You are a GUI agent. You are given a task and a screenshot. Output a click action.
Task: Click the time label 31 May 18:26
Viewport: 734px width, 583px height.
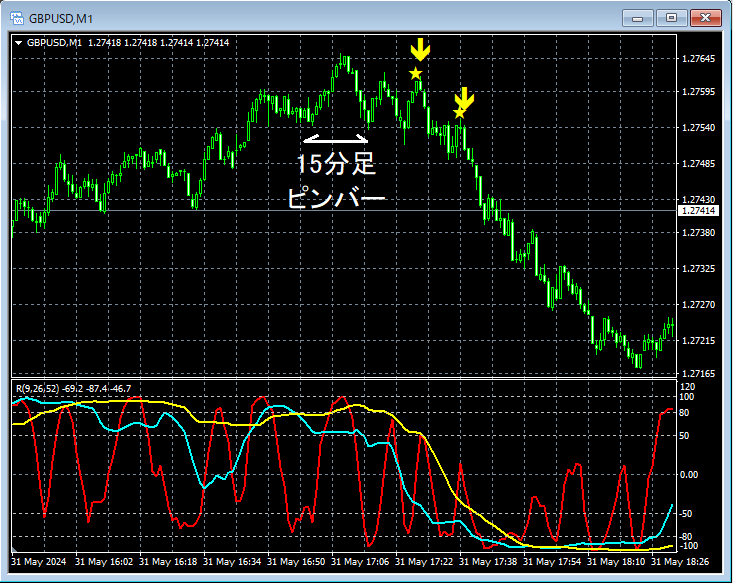pyautogui.click(x=680, y=561)
